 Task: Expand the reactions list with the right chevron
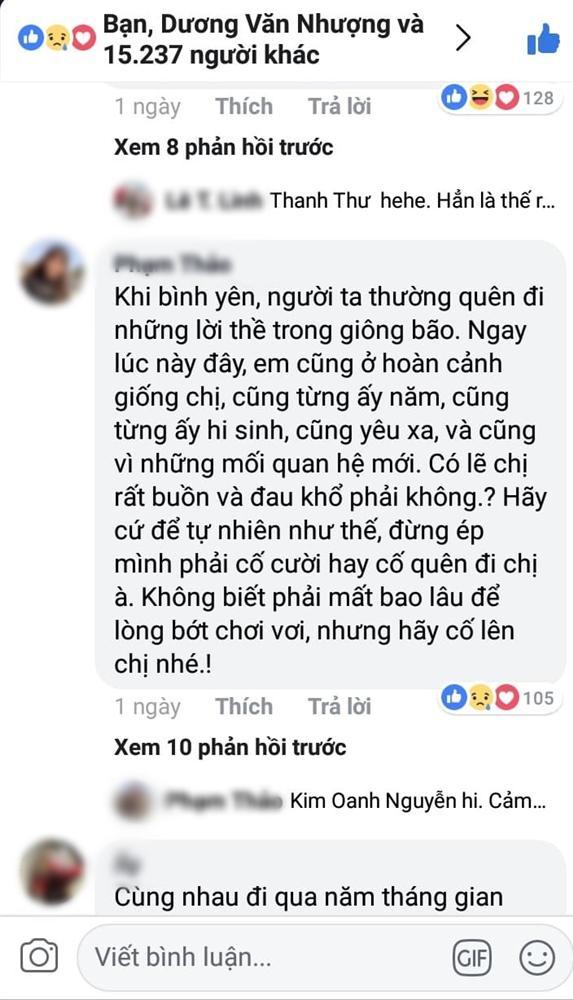click(463, 39)
